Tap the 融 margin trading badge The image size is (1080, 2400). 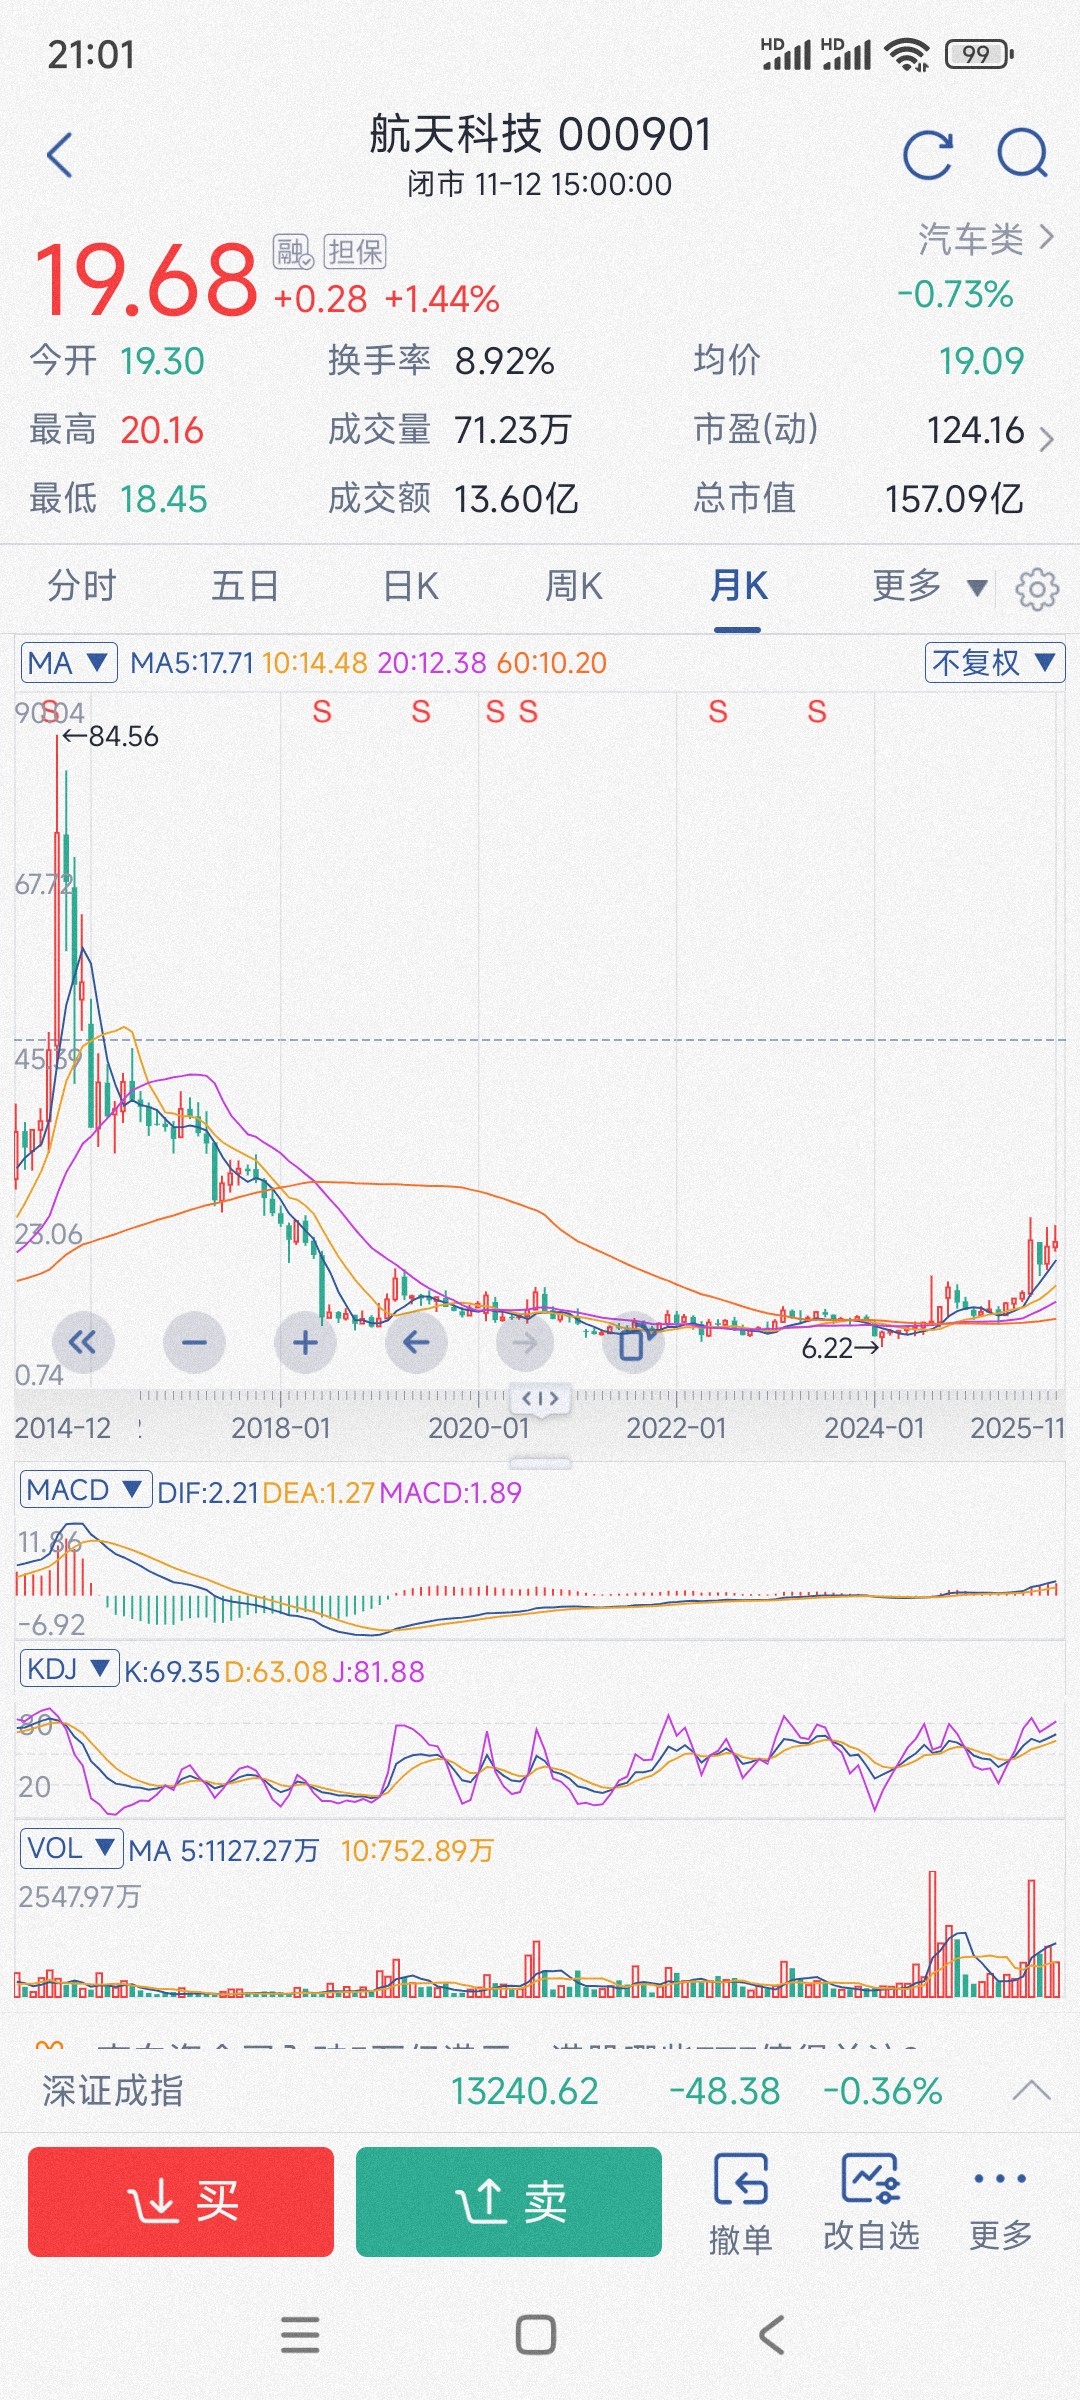coord(294,251)
